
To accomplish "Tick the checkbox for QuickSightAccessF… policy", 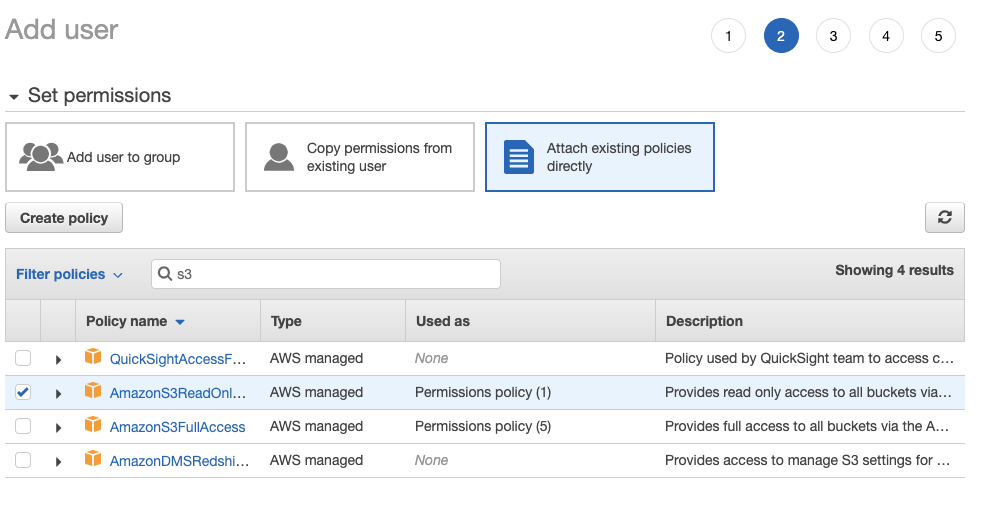I will coord(23,358).
